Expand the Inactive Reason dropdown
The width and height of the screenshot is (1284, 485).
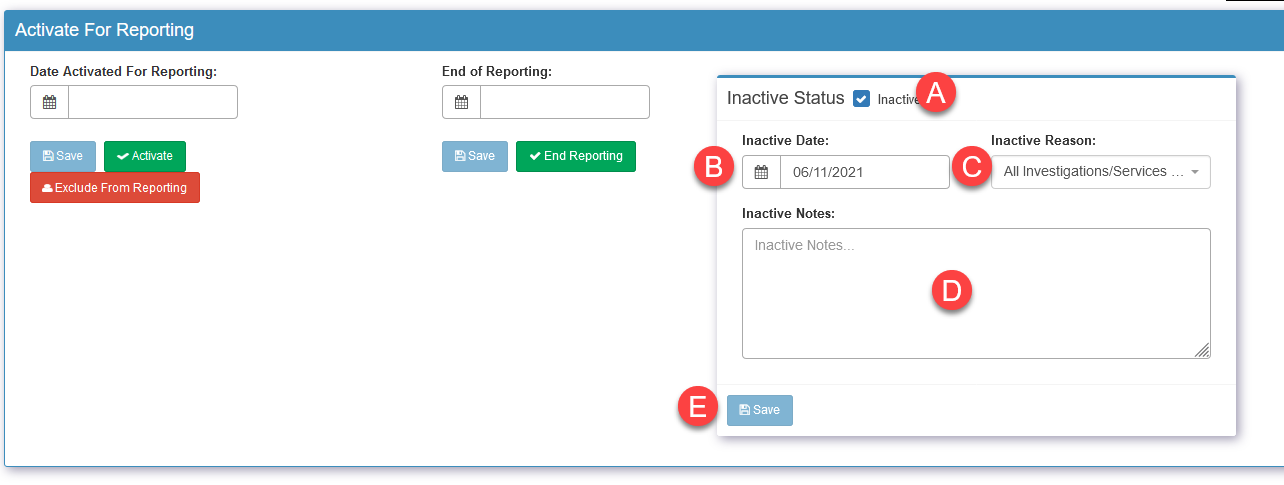pyautogui.click(x=1101, y=172)
